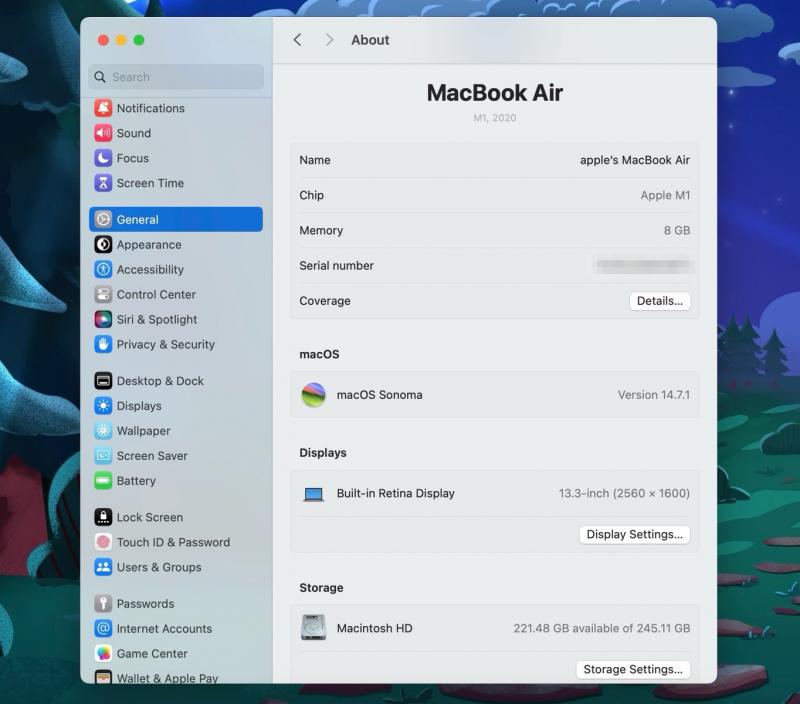
Task: Click the 8 GB memory value
Action: [x=677, y=231]
